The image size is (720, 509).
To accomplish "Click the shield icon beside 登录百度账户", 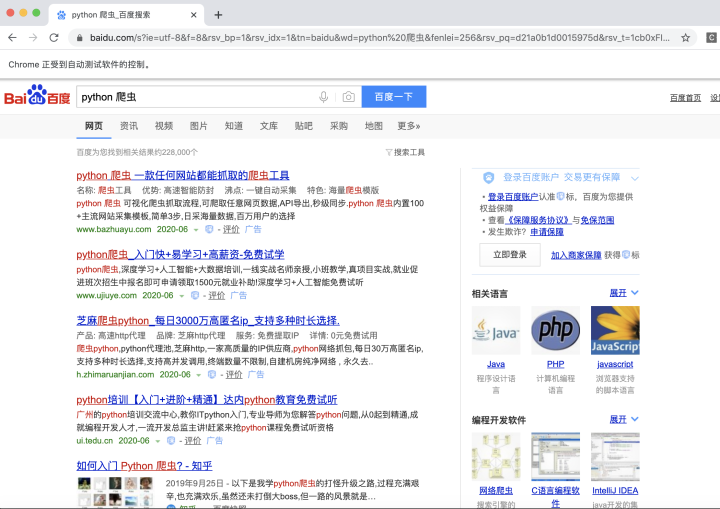I will [x=489, y=177].
